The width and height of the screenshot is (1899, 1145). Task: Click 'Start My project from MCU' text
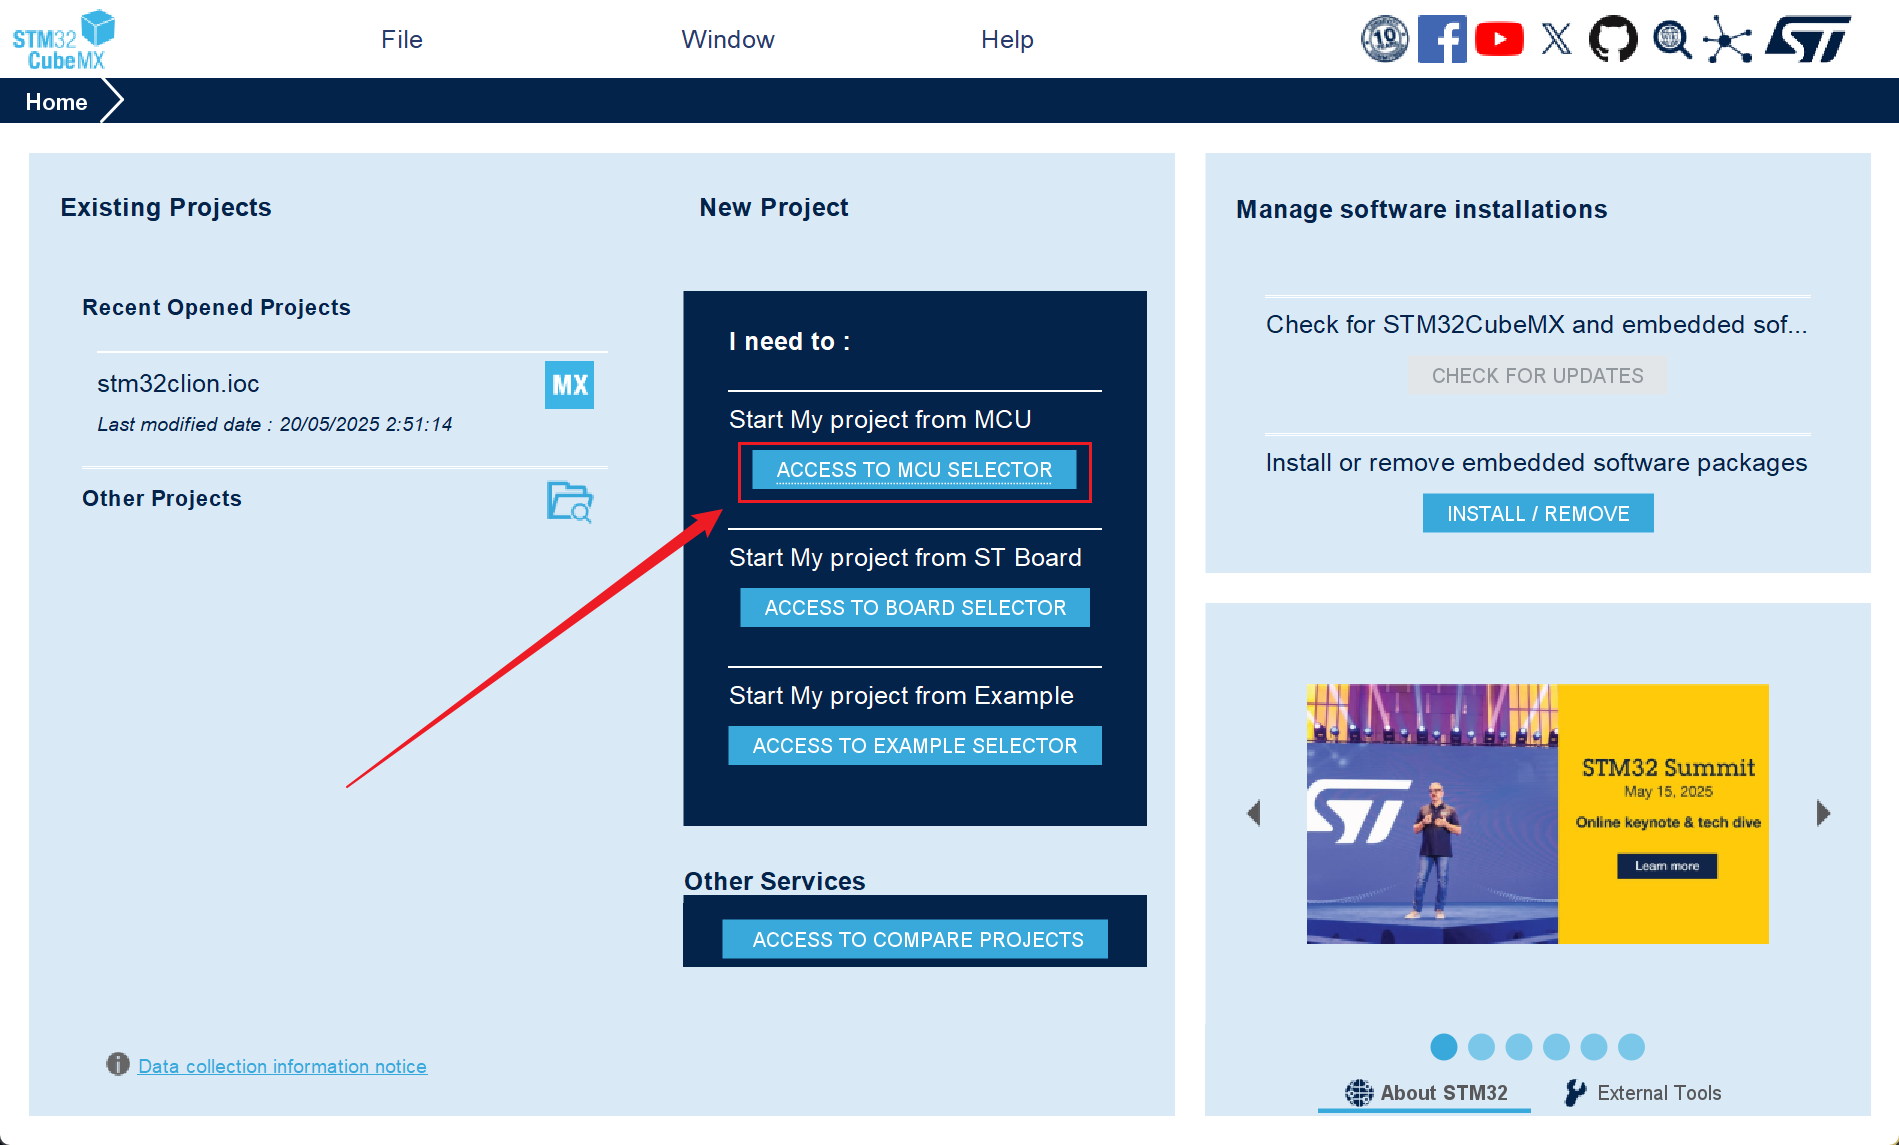point(880,419)
